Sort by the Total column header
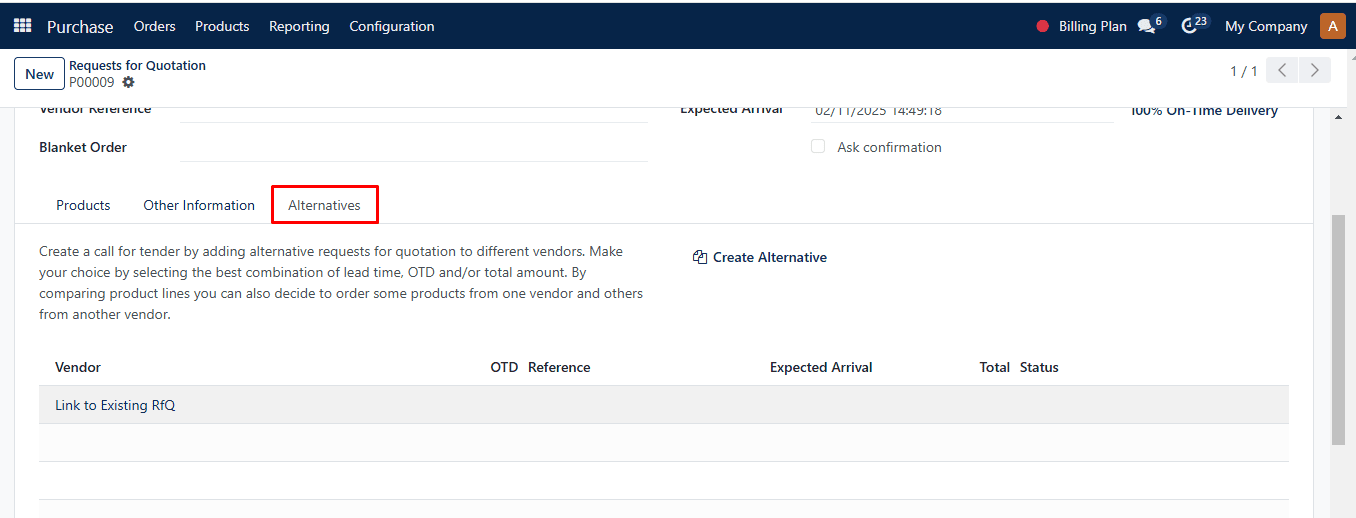Image resolution: width=1356 pixels, height=518 pixels. [x=994, y=367]
